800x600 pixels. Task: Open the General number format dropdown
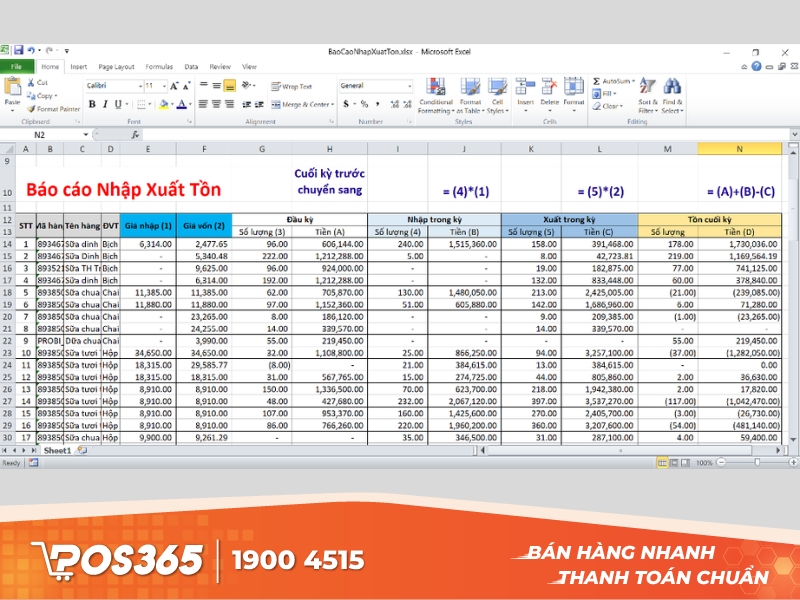pos(410,86)
